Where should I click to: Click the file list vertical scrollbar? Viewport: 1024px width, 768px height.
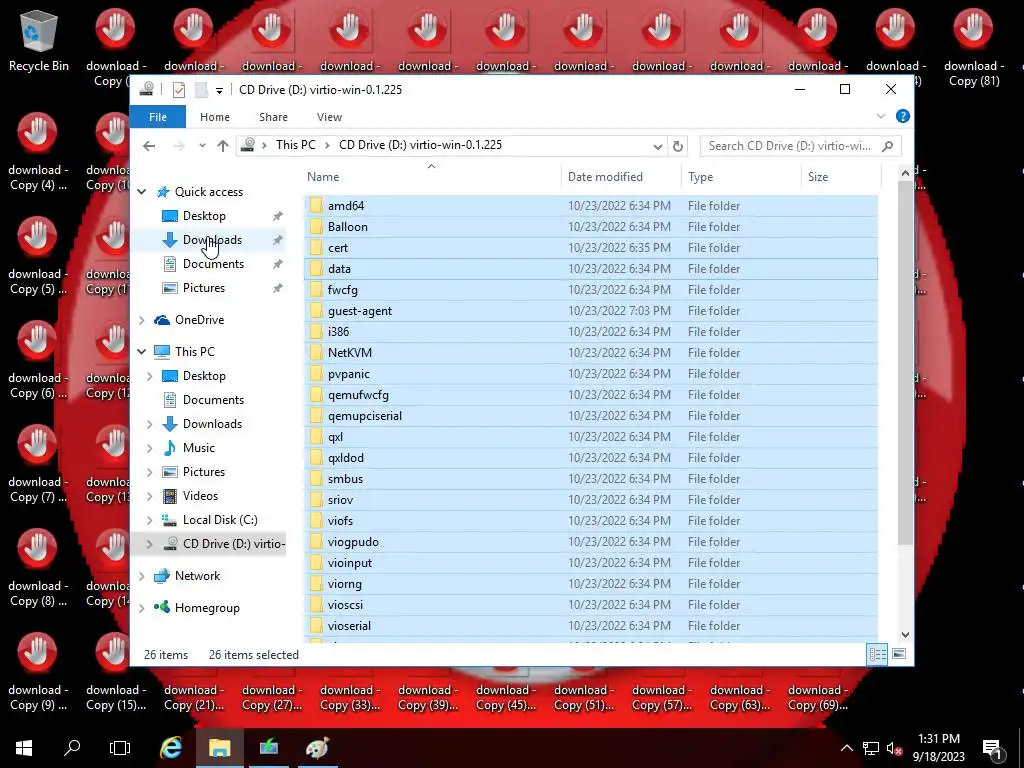coord(905,362)
